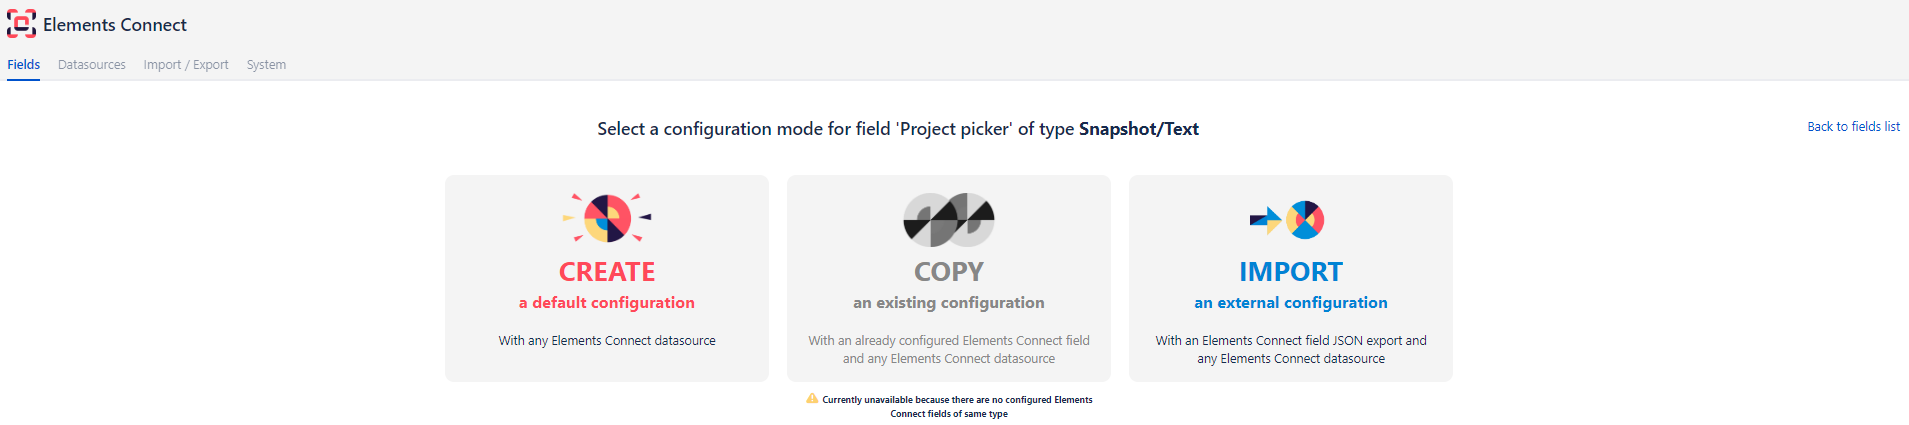Select the red CREATE heading
The width and height of the screenshot is (1909, 425).
607,272
